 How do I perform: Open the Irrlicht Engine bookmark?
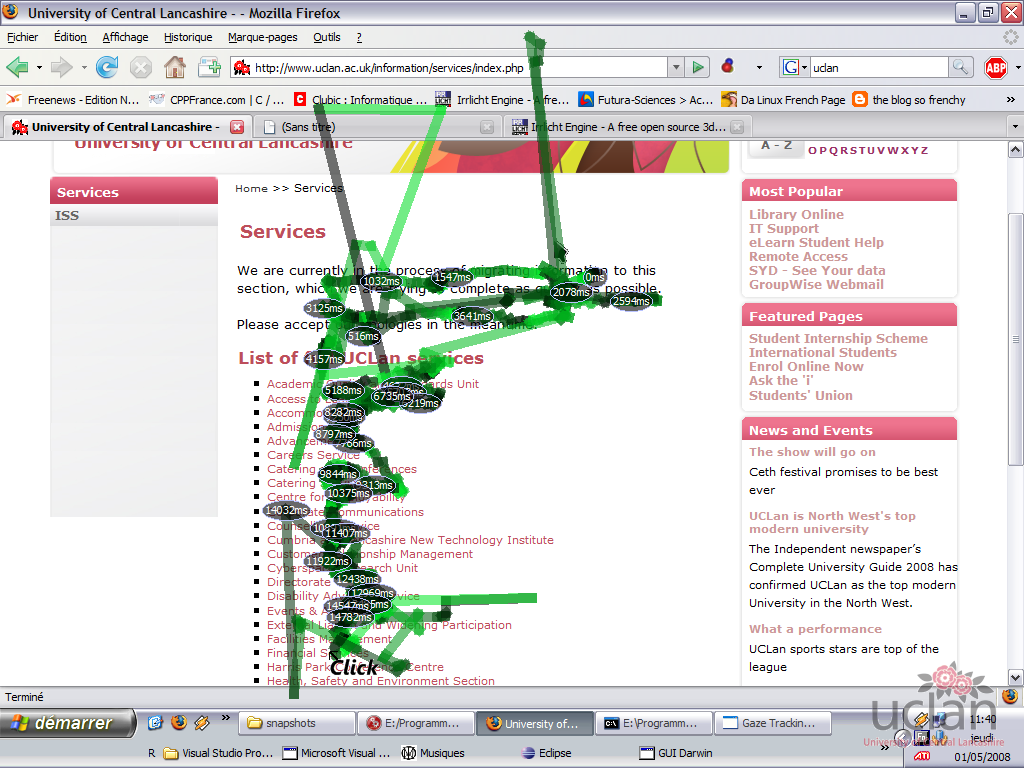(503, 99)
